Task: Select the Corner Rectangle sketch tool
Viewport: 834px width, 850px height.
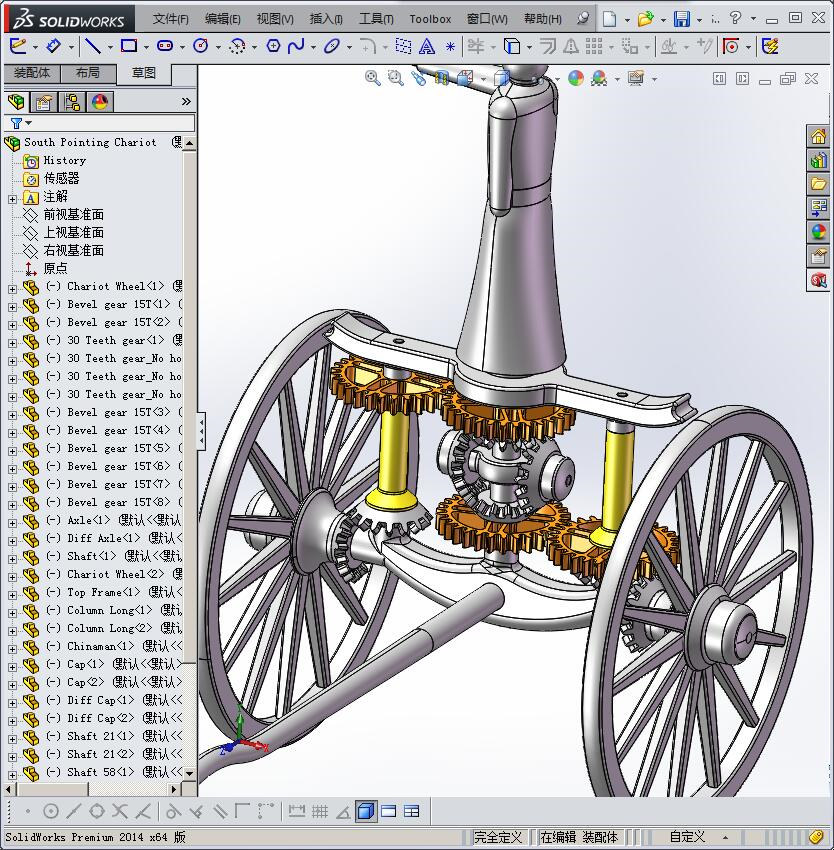Action: click(129, 46)
